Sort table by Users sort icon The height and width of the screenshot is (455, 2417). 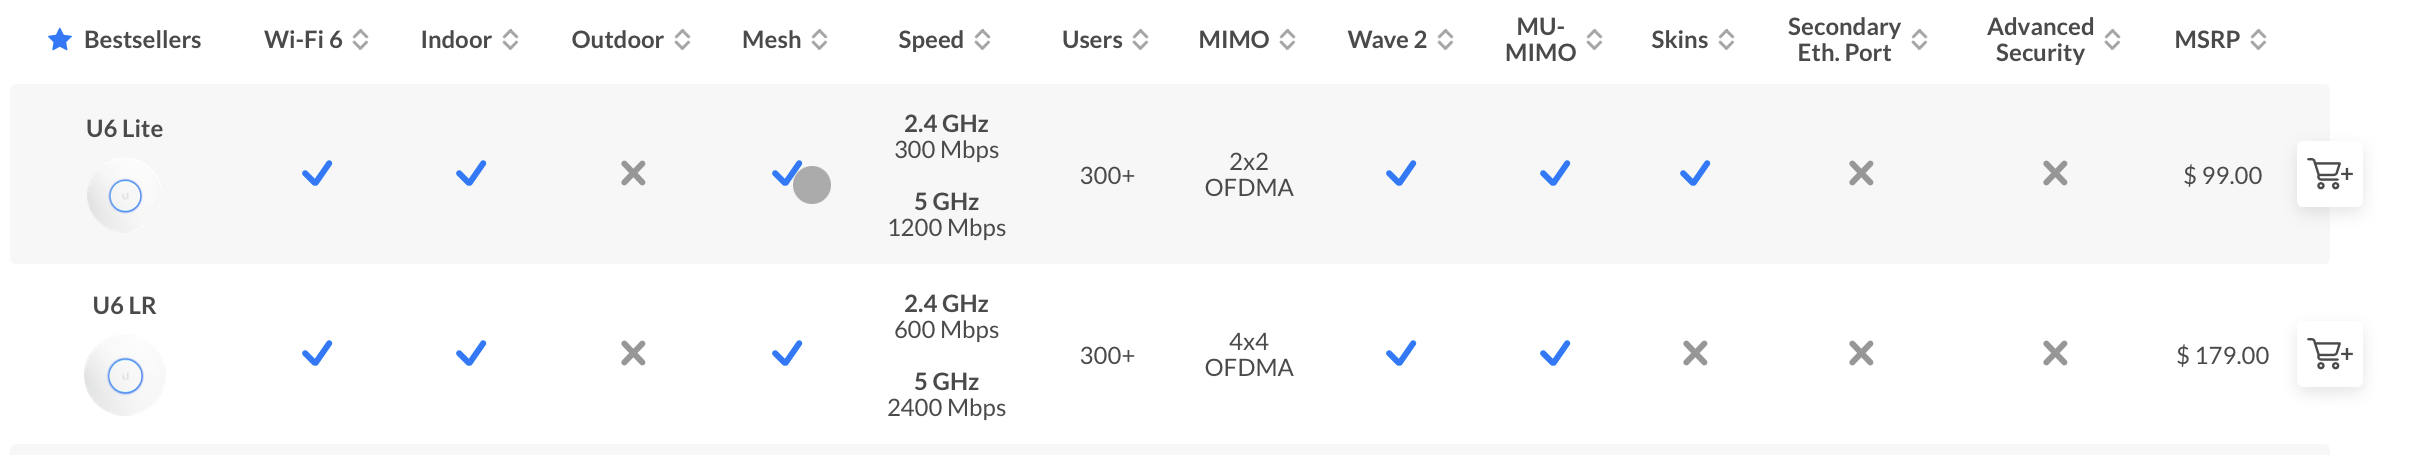pyautogui.click(x=1140, y=40)
